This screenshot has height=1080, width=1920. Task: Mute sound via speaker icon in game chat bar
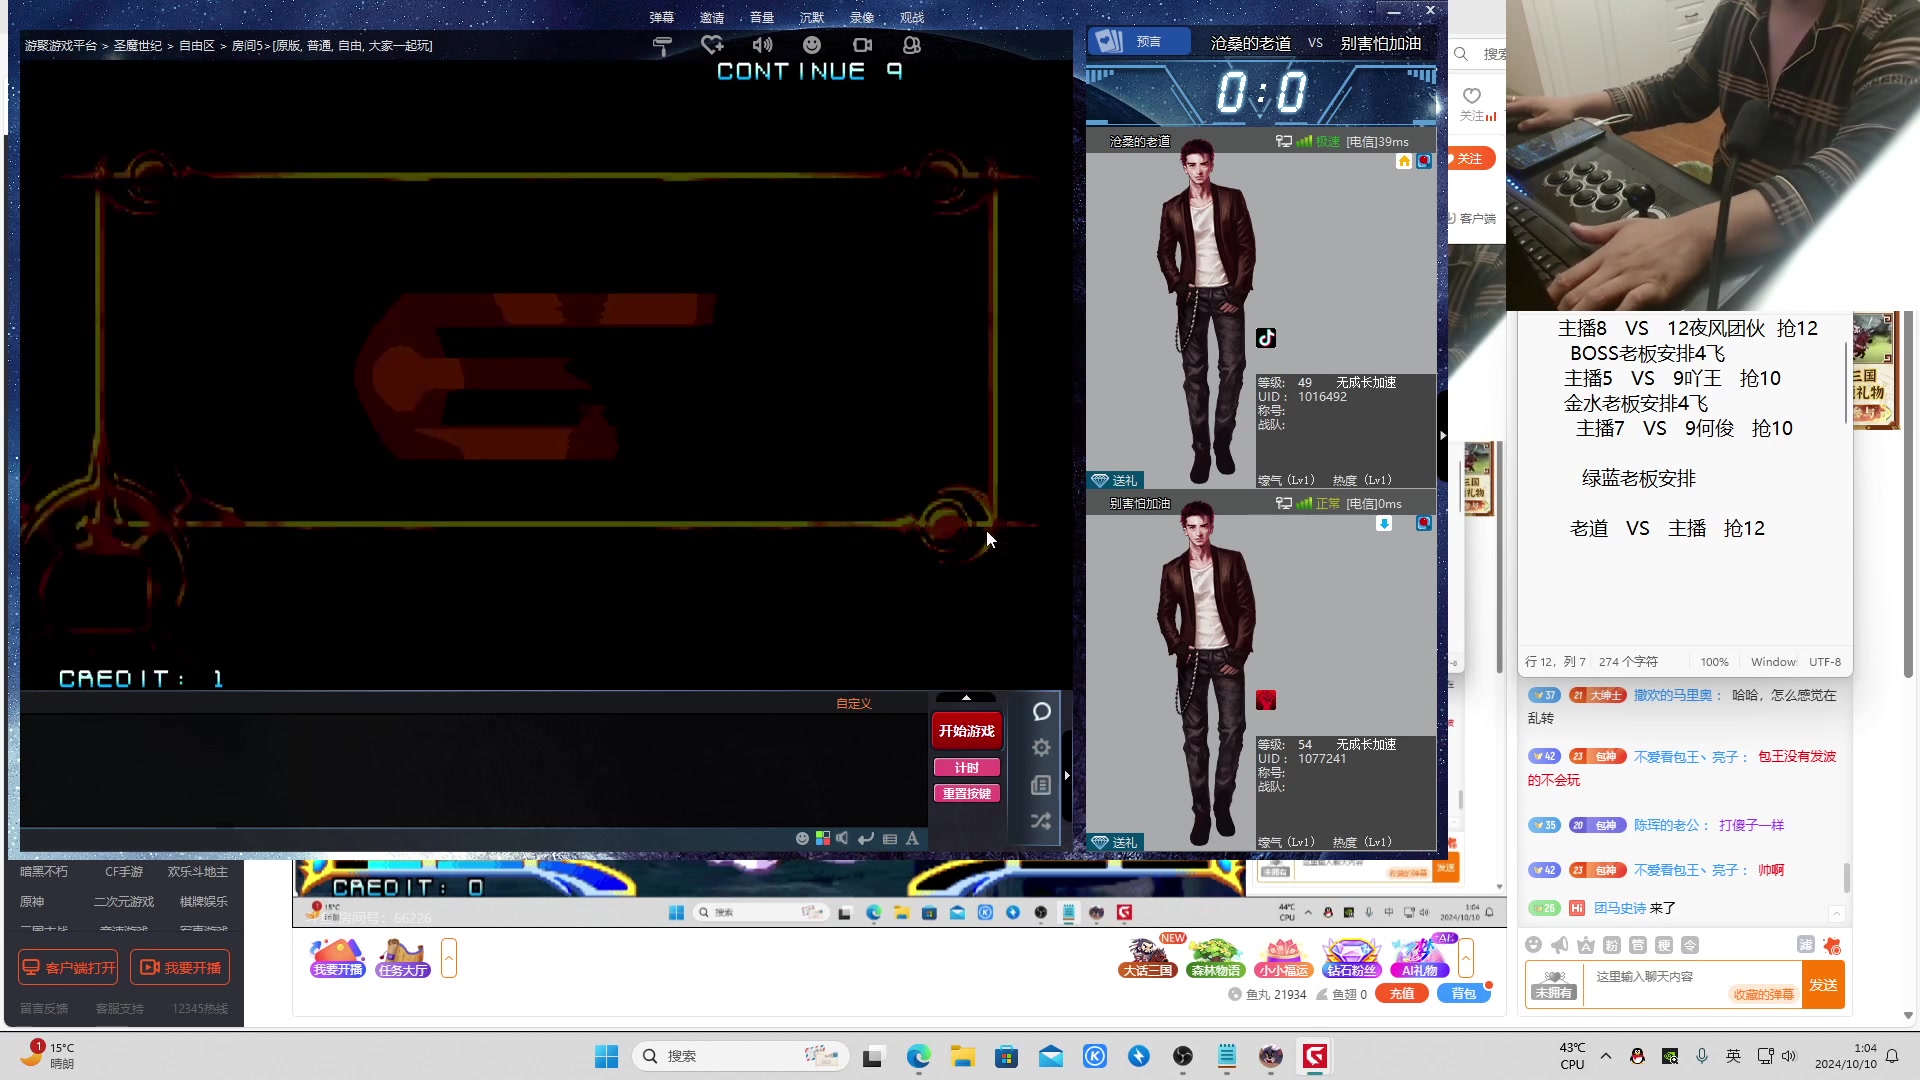pyautogui.click(x=843, y=838)
